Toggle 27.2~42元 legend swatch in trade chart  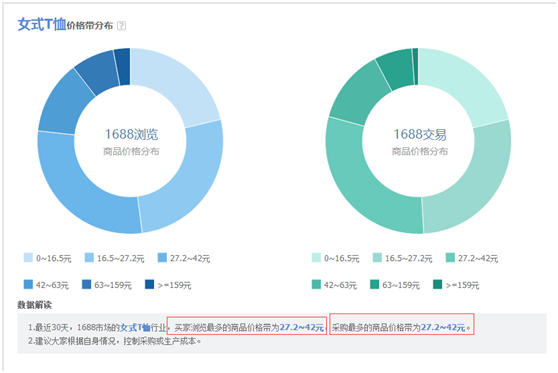click(450, 258)
